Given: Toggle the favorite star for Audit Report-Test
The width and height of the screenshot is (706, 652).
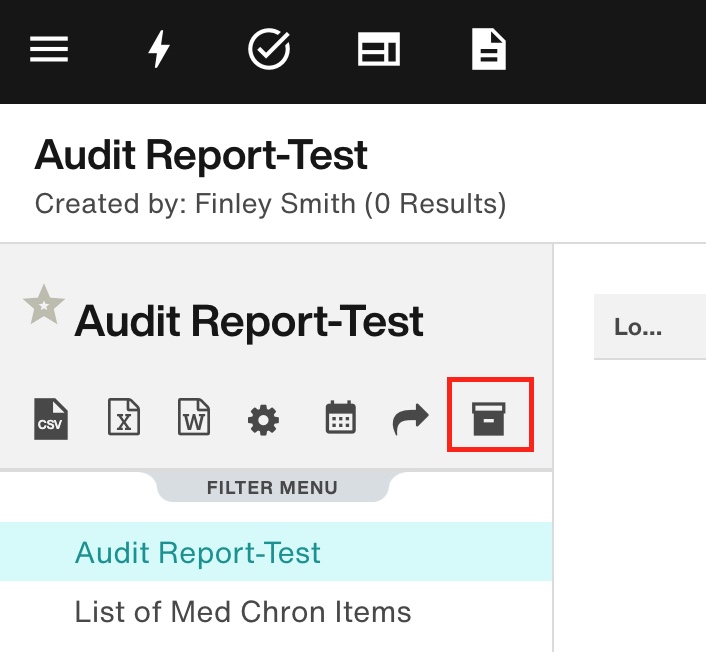Looking at the screenshot, I should click(44, 305).
